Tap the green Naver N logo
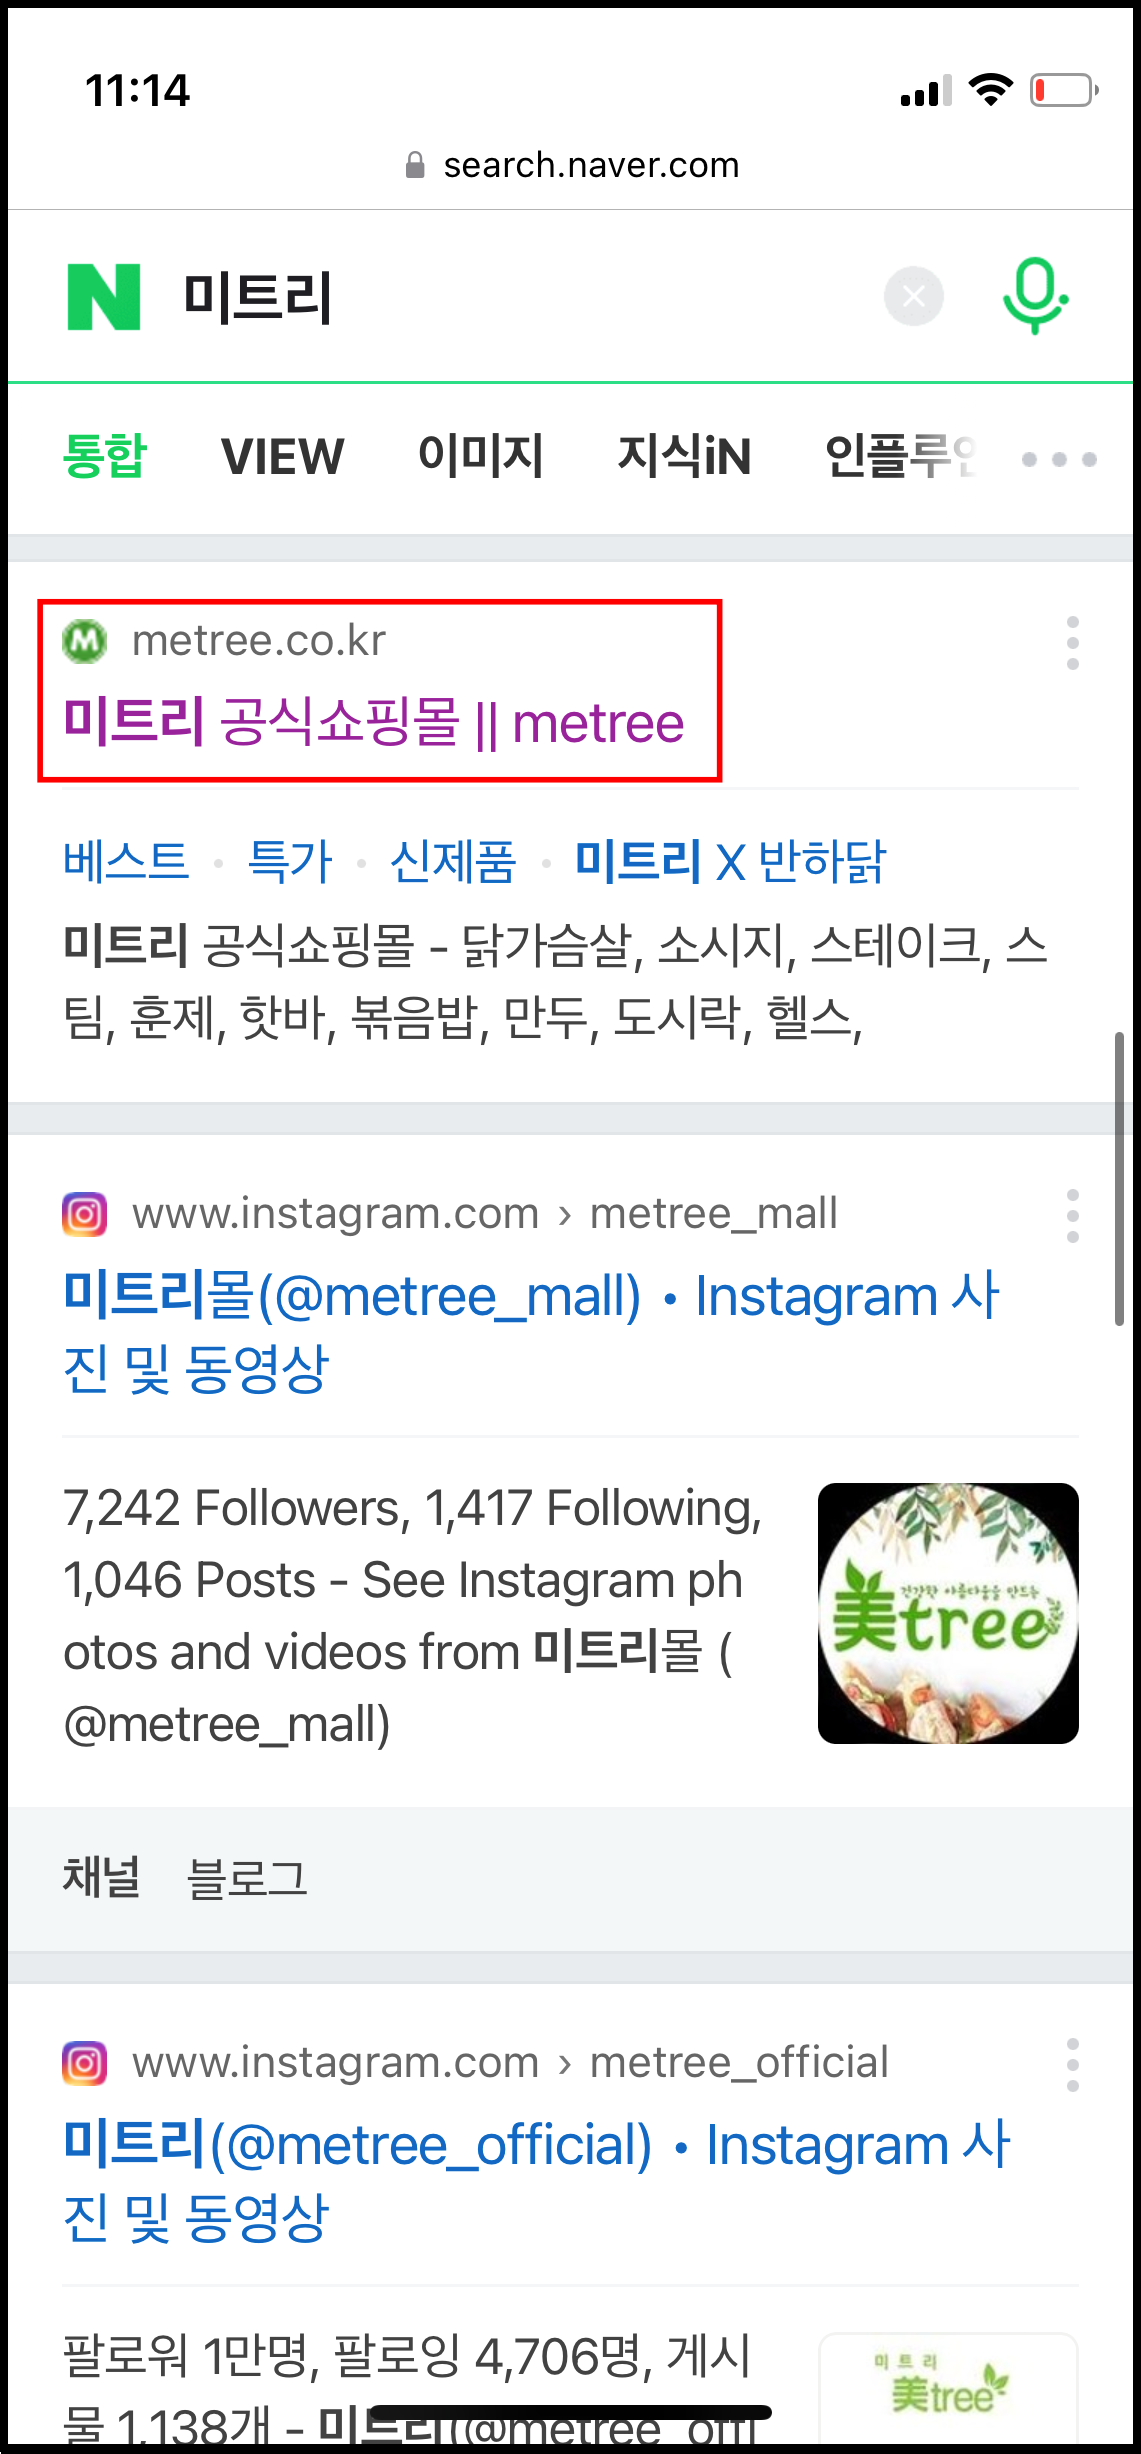1141x2454 pixels. tap(104, 297)
